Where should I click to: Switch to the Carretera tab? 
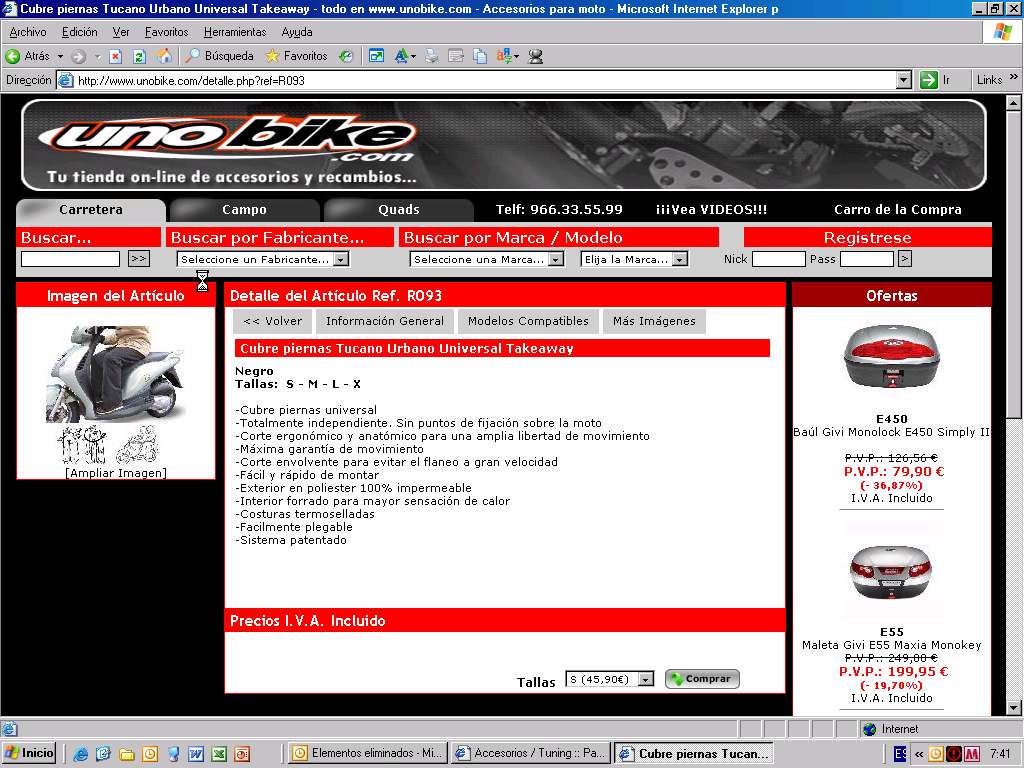[91, 210]
